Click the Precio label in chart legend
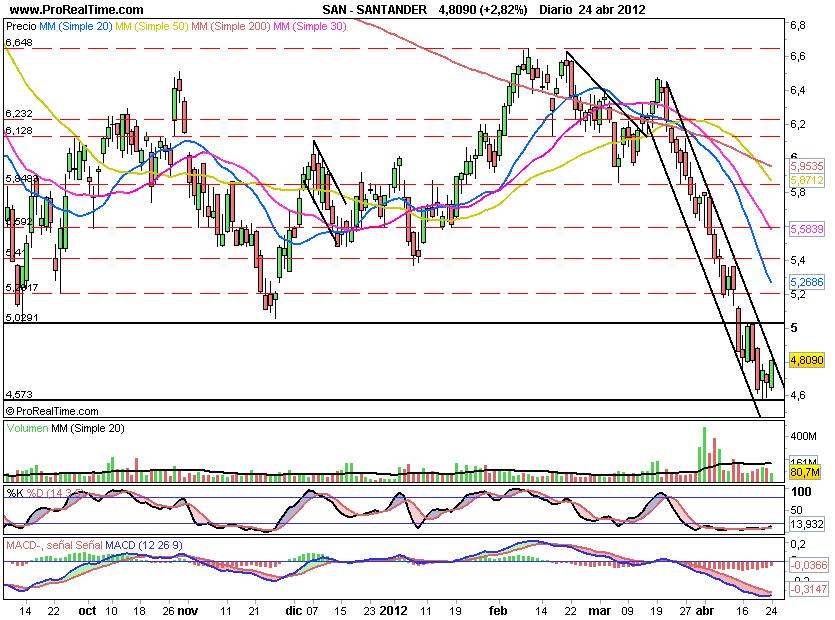This screenshot has height=620, width=835. 22,27
